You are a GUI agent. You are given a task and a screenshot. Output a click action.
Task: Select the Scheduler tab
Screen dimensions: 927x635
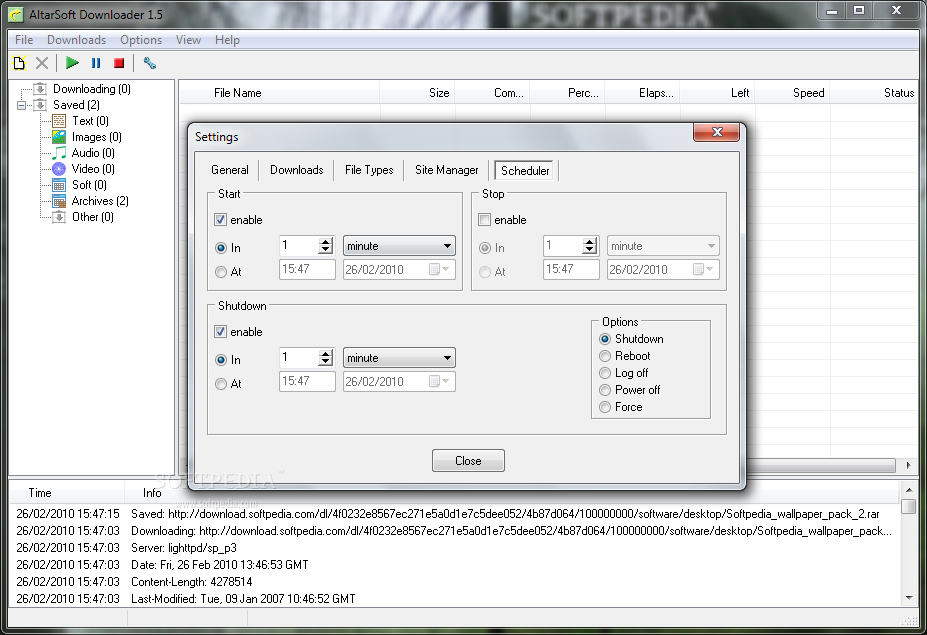click(x=524, y=170)
